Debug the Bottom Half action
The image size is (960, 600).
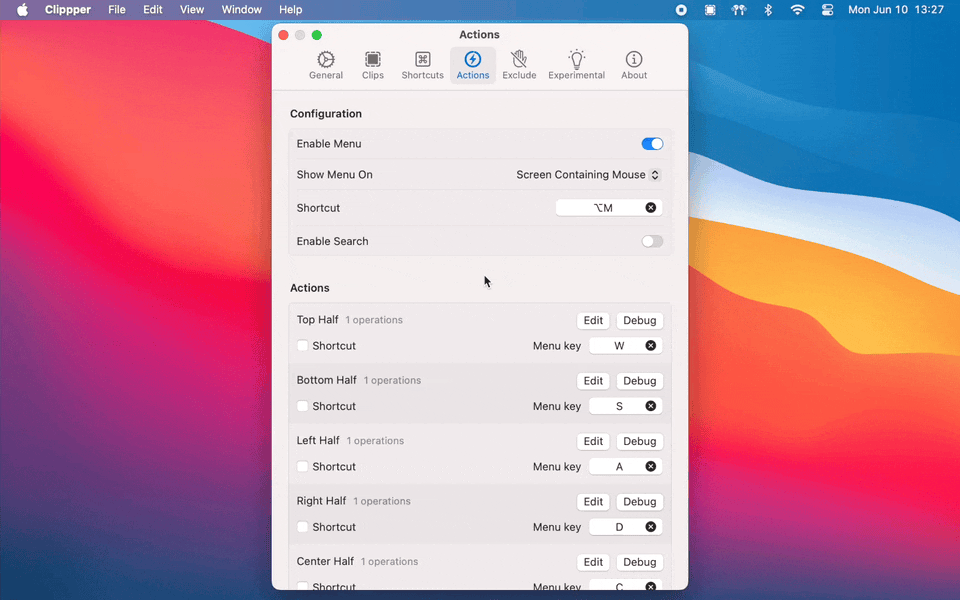[x=639, y=381]
